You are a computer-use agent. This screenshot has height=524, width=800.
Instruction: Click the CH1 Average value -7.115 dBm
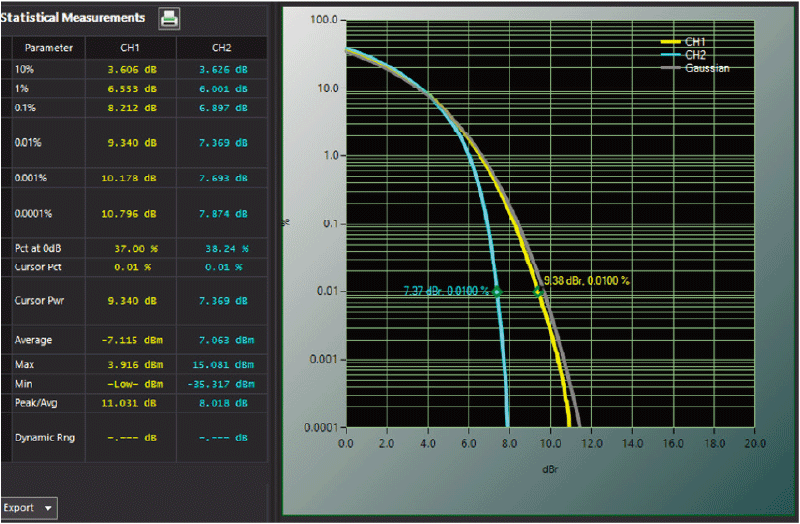131,340
